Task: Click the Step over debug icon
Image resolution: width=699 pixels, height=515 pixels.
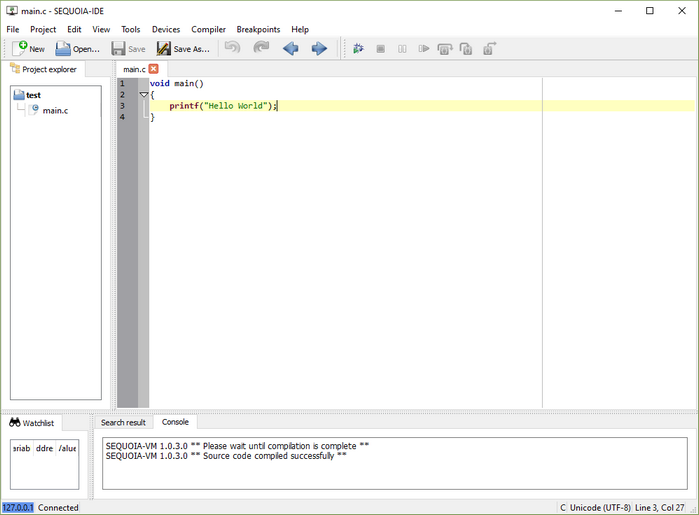Action: point(445,49)
